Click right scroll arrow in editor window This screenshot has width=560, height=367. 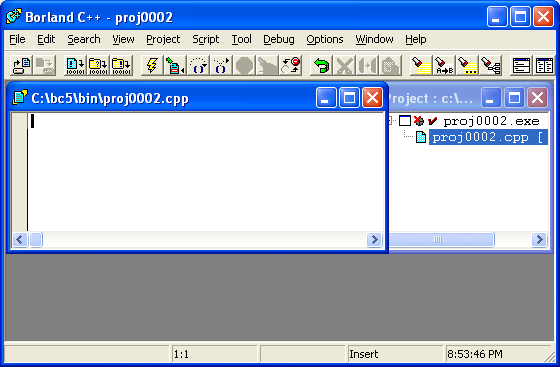click(x=374, y=239)
